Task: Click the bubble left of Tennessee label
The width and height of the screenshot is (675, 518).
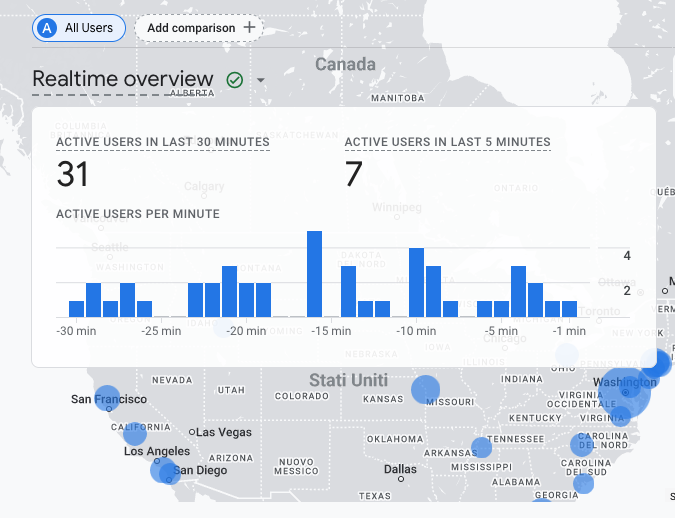Action: [482, 447]
